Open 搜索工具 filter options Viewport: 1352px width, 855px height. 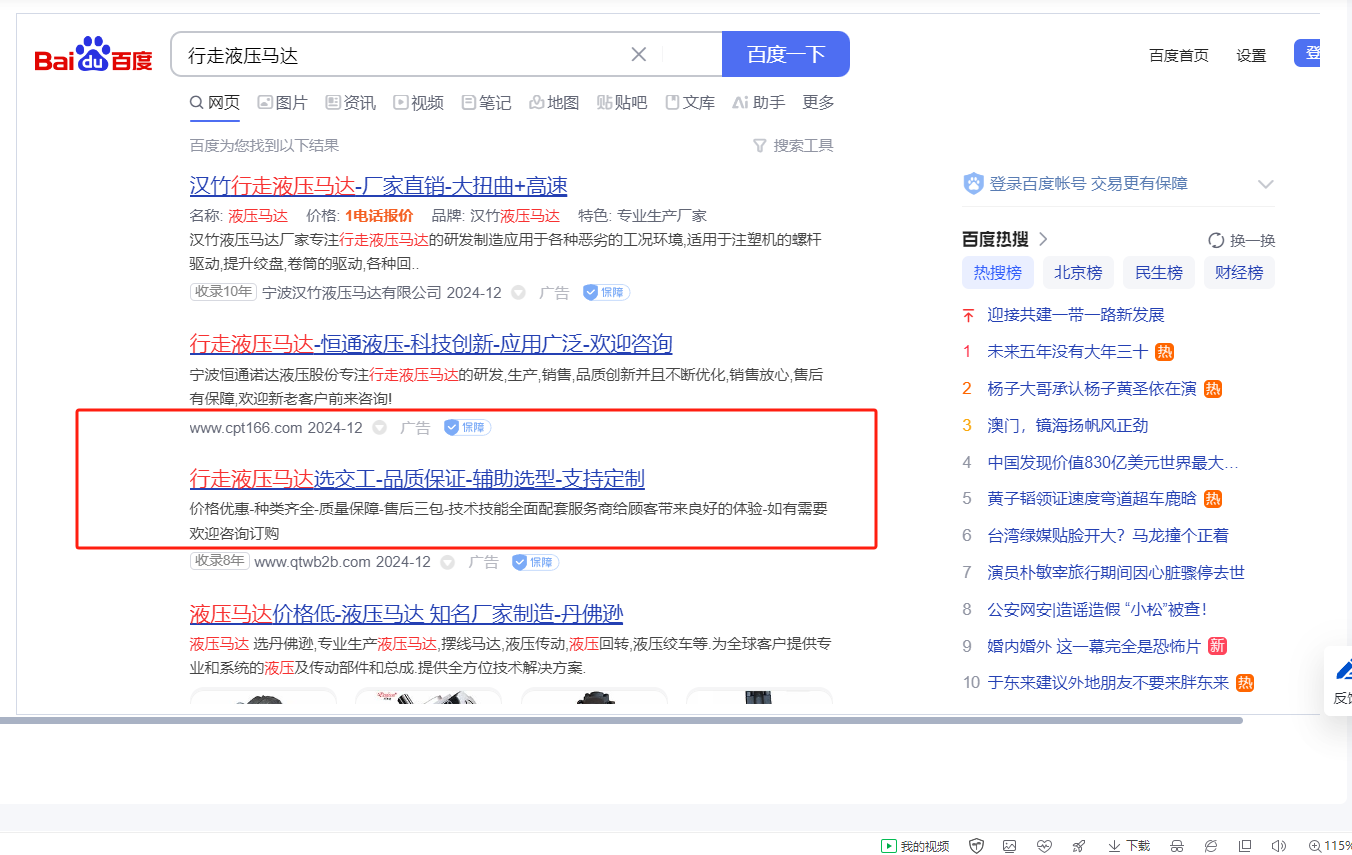coord(792,146)
